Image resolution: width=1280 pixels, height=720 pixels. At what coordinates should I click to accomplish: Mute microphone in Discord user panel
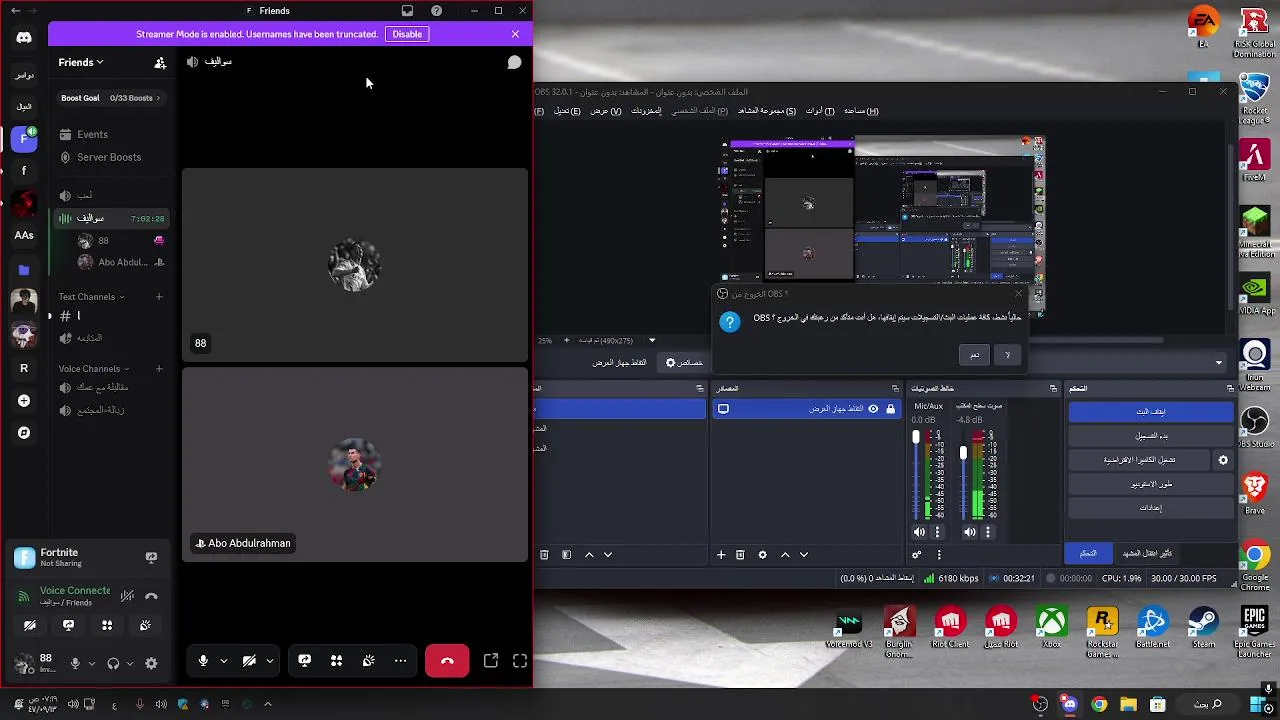point(75,663)
